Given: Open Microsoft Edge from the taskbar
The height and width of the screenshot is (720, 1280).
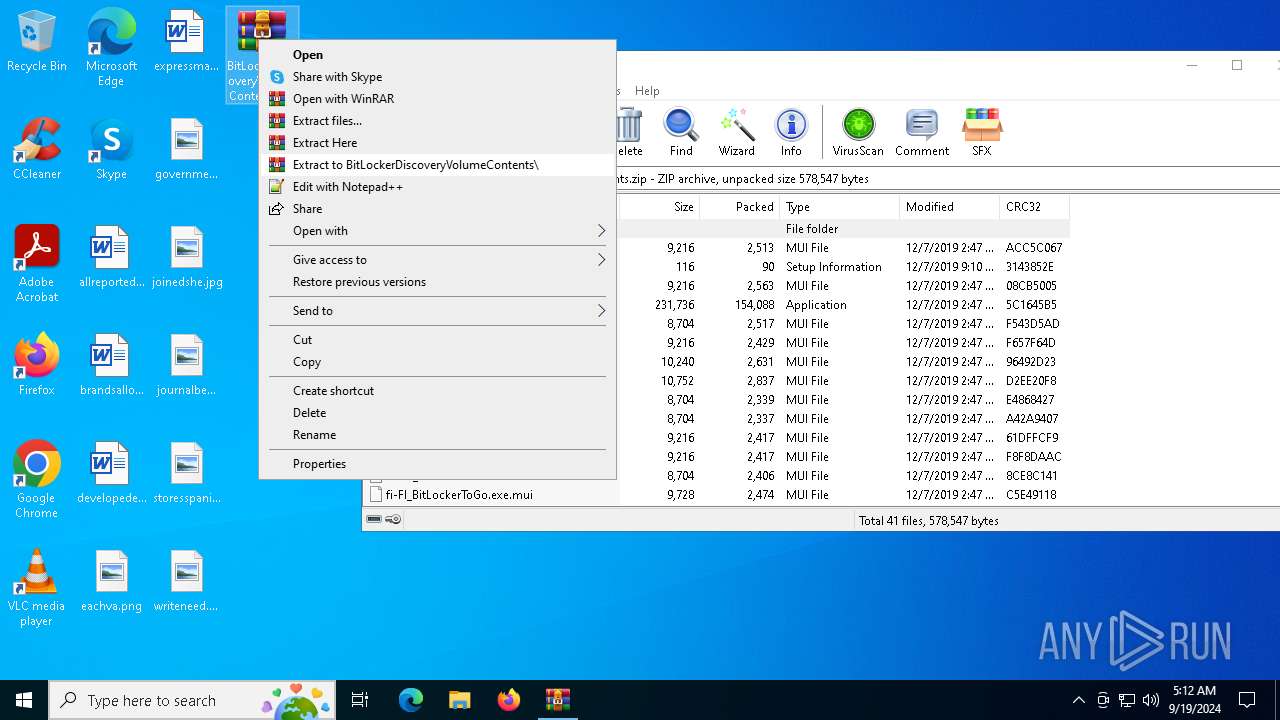Looking at the screenshot, I should click(x=411, y=700).
